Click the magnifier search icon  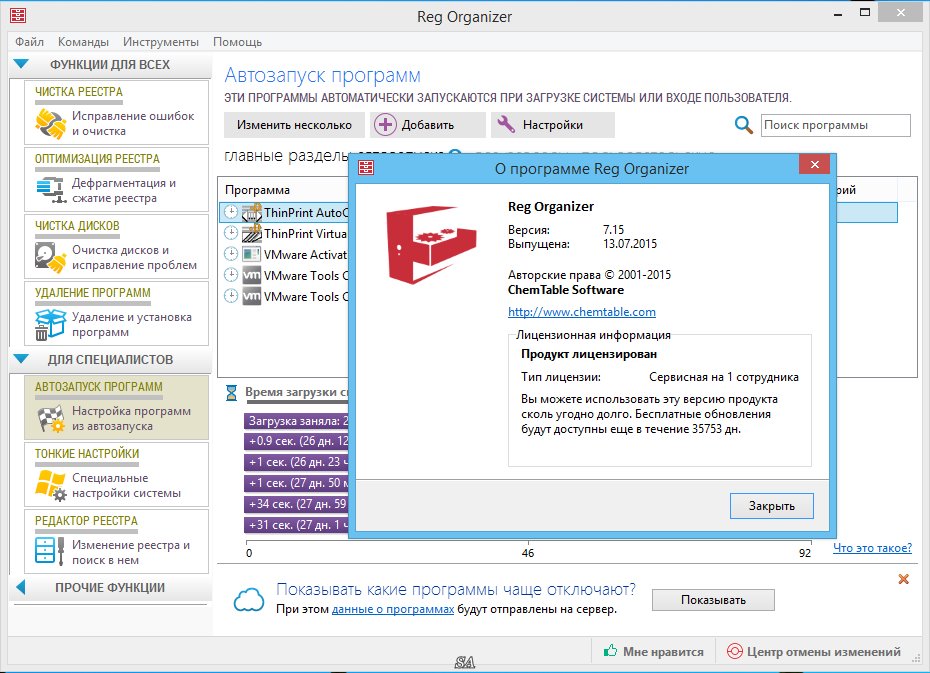coord(743,125)
